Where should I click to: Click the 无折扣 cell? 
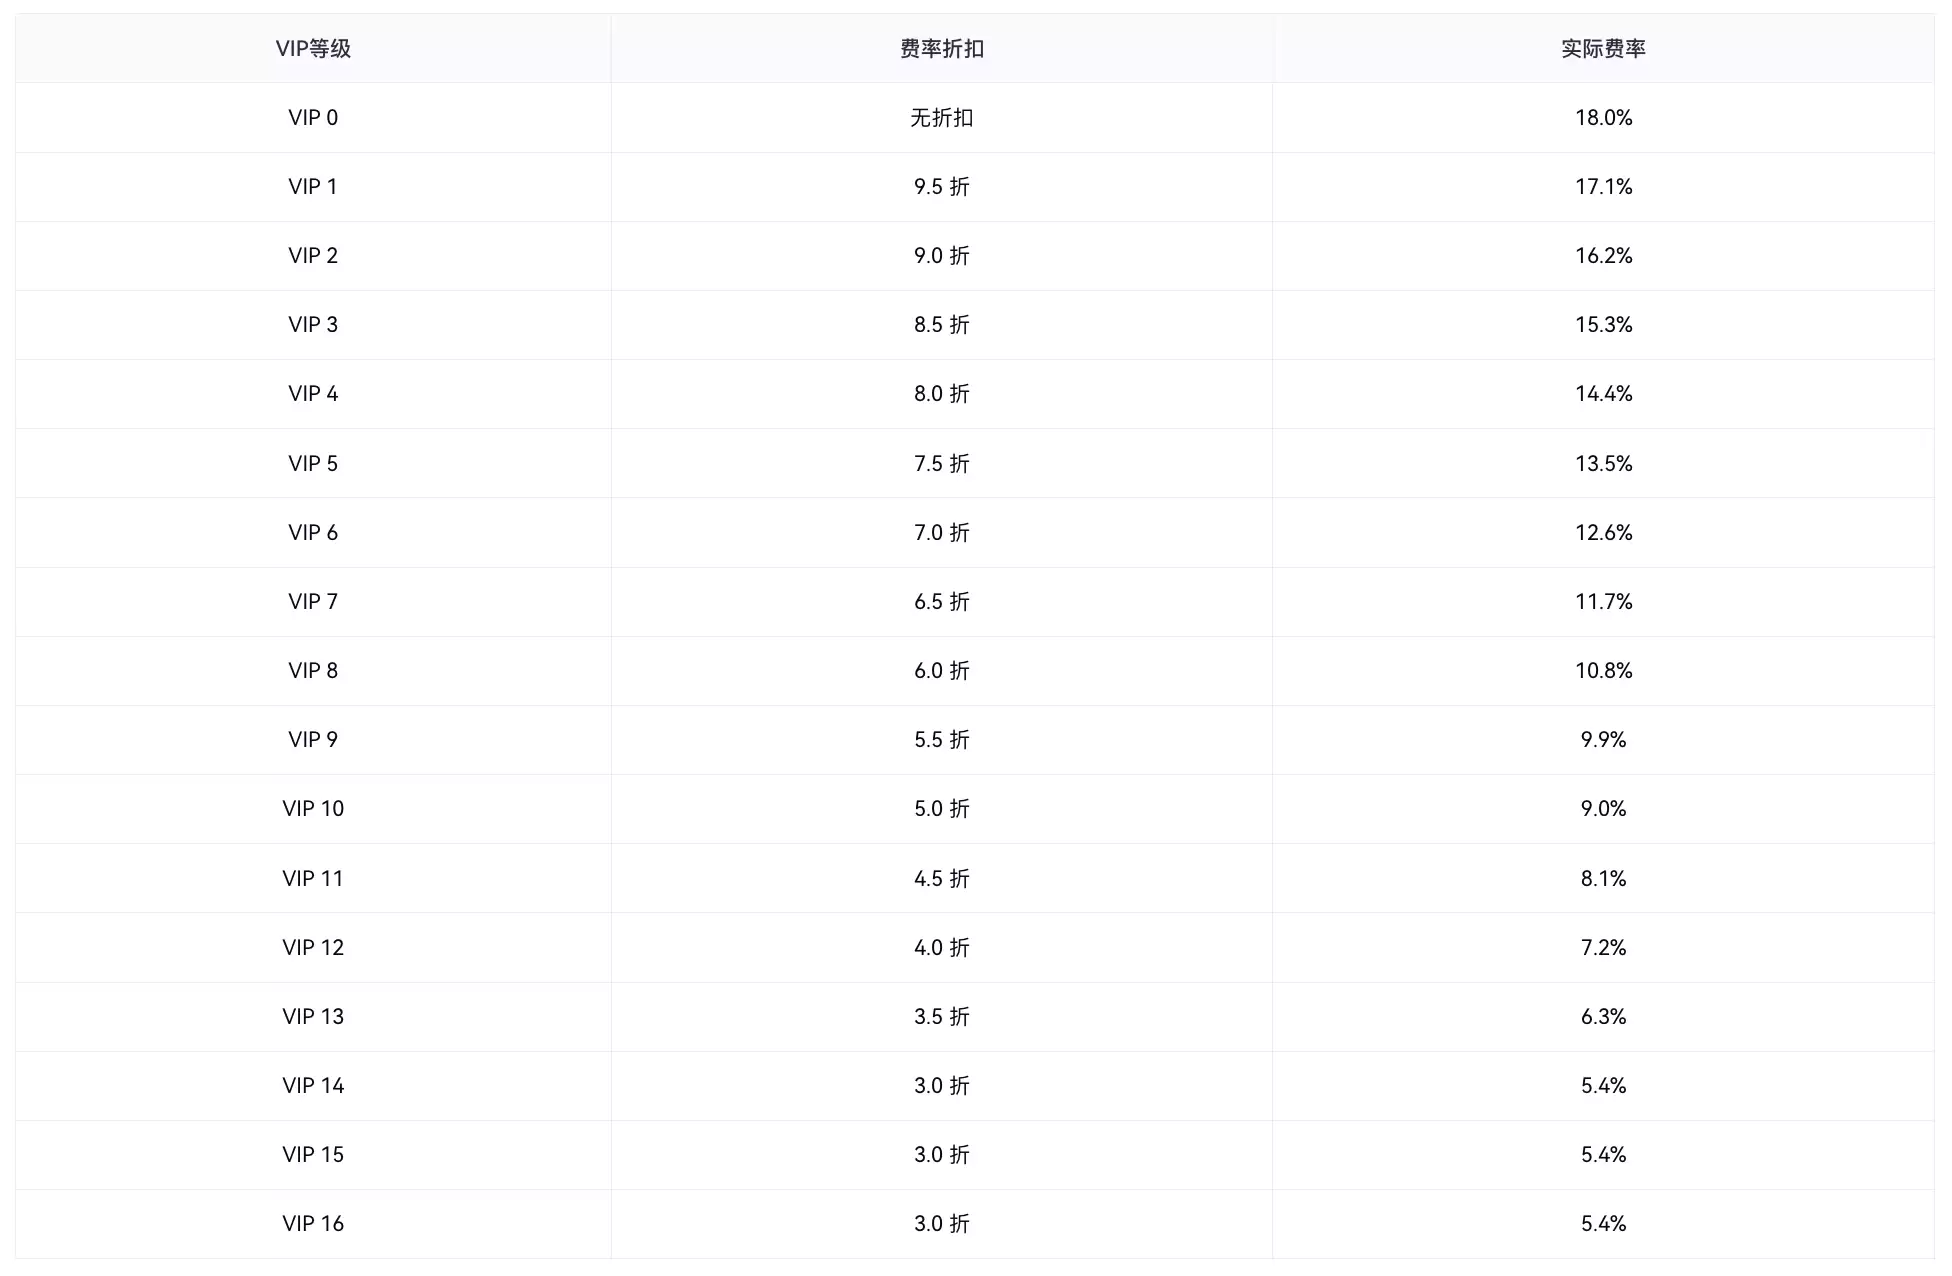[x=942, y=118]
